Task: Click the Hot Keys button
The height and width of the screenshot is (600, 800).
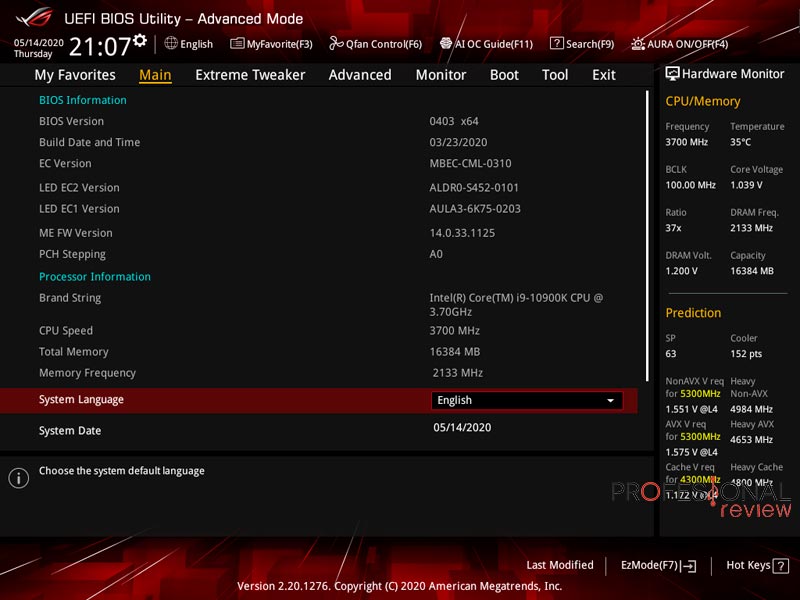Action: click(x=757, y=565)
